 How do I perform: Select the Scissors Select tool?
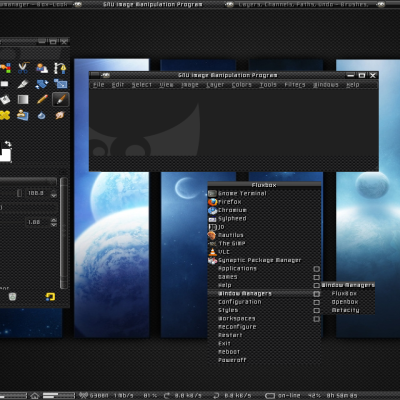23,68
